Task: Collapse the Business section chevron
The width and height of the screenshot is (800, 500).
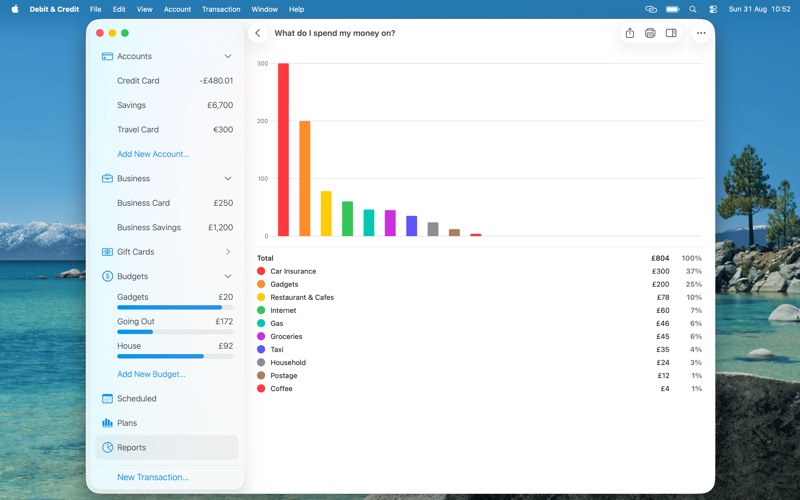Action: [228, 179]
